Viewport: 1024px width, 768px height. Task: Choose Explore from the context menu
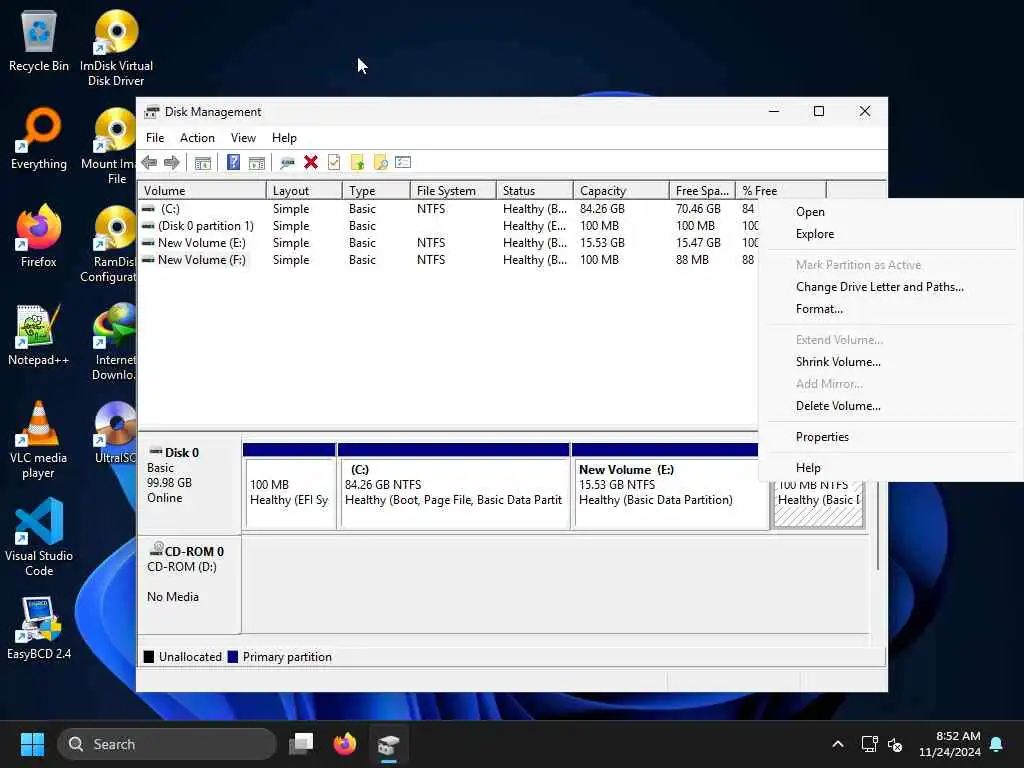[891, 234]
